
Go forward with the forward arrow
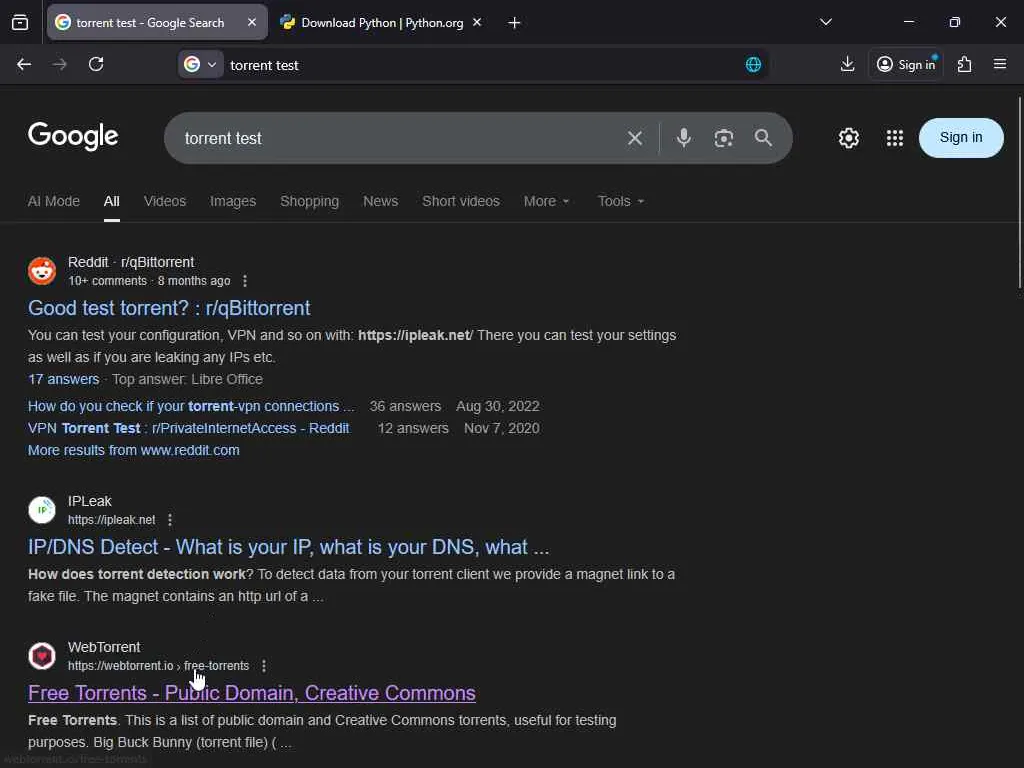(59, 64)
